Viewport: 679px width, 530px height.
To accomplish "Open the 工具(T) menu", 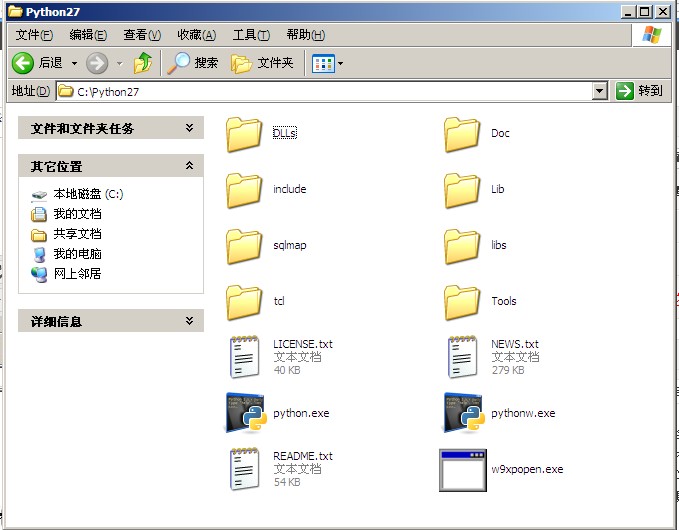I will coord(251,35).
